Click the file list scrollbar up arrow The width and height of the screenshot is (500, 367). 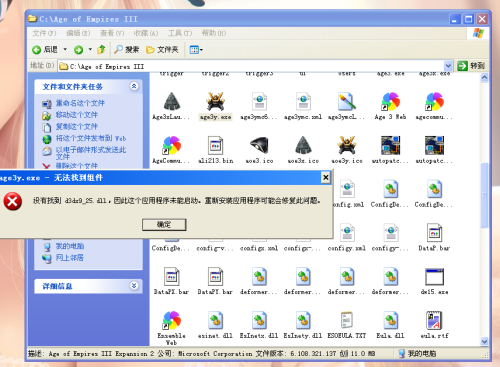point(484,77)
